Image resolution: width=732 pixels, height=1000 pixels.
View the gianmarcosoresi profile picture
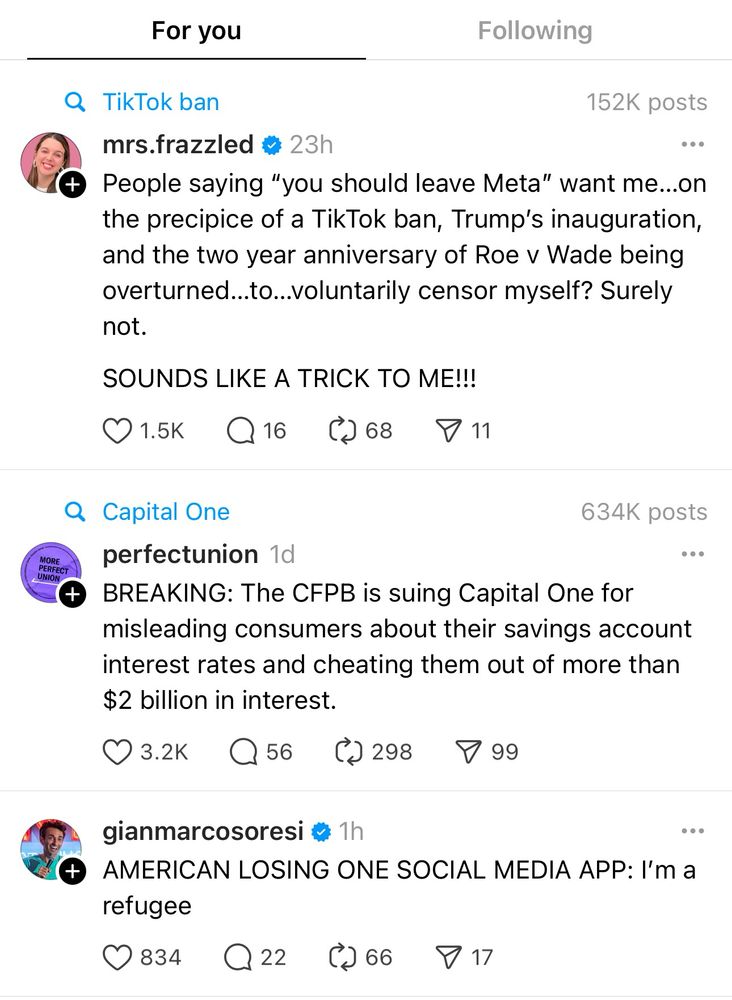pos(50,849)
